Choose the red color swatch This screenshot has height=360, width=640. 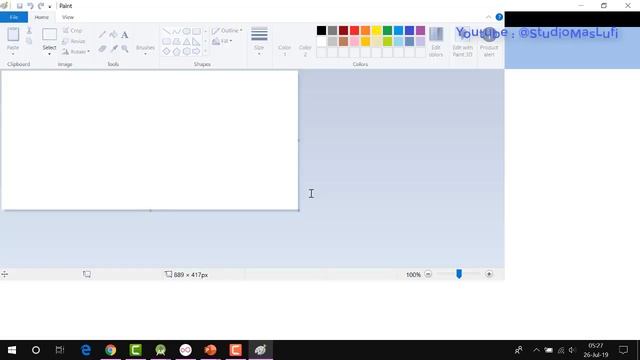pos(354,31)
